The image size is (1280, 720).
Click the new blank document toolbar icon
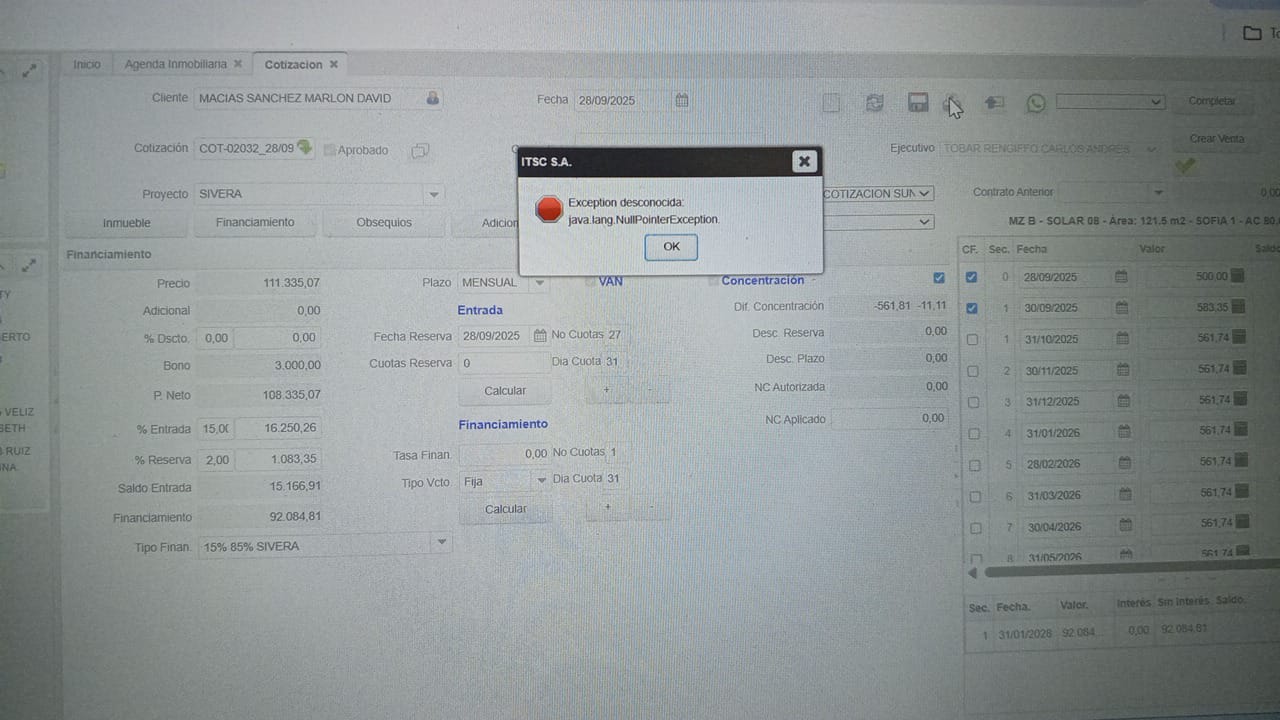click(831, 103)
